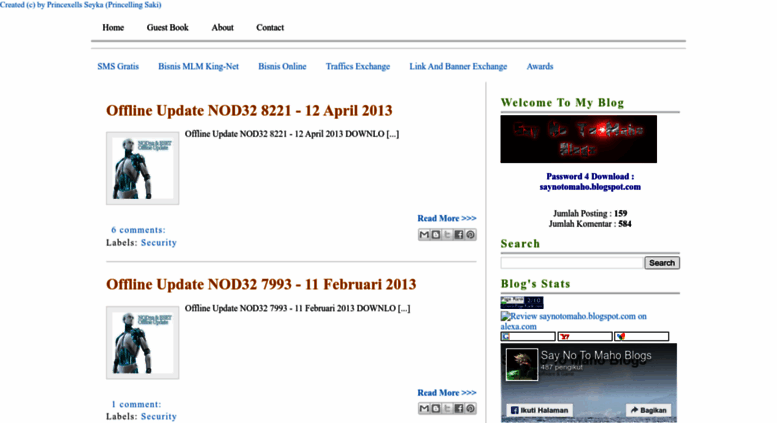Click the MSN butterfly badge in Blog's Stats
777x423 pixels.
[x=642, y=337]
